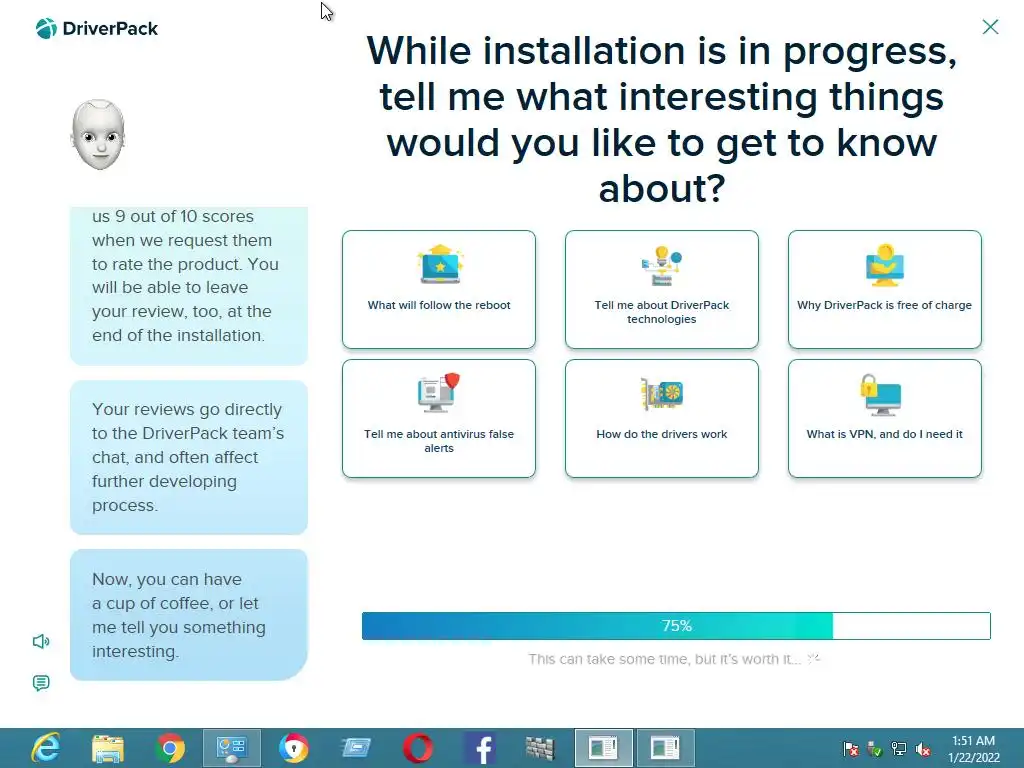Select 'What is VPN, and do I need it' card
Viewport: 1024px width, 768px height.
[884, 419]
